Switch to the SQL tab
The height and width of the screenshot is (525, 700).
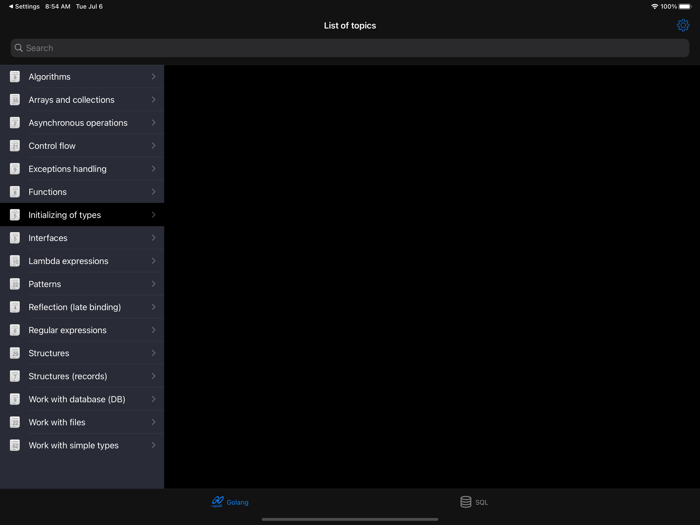pyautogui.click(x=474, y=502)
